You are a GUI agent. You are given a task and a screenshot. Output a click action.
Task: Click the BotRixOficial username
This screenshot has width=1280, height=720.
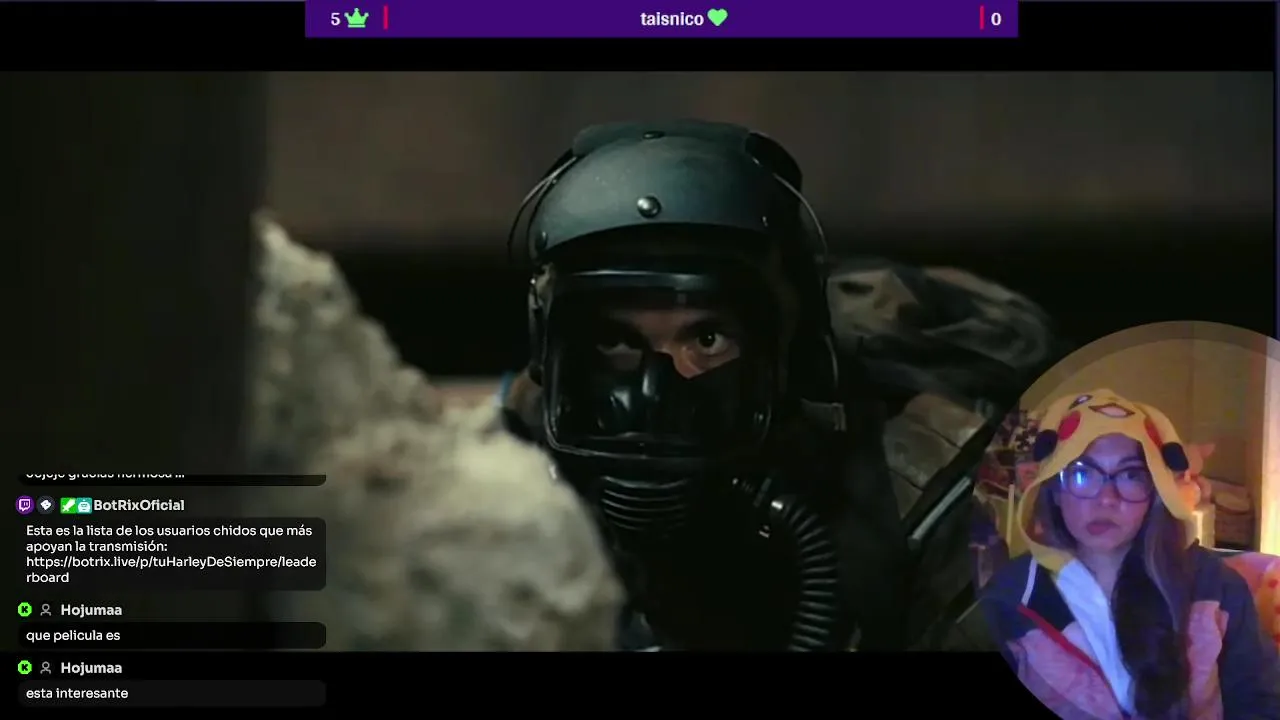pos(139,505)
